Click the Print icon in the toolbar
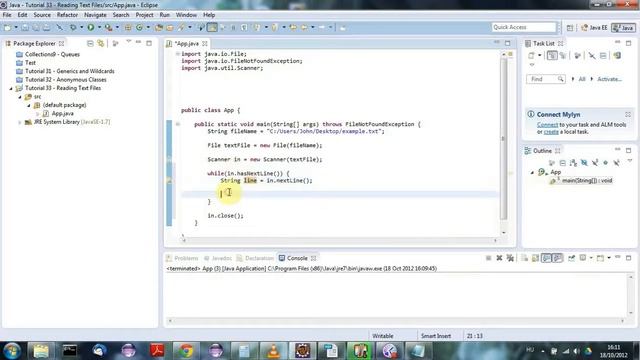This screenshot has width=640, height=360. (47, 27)
